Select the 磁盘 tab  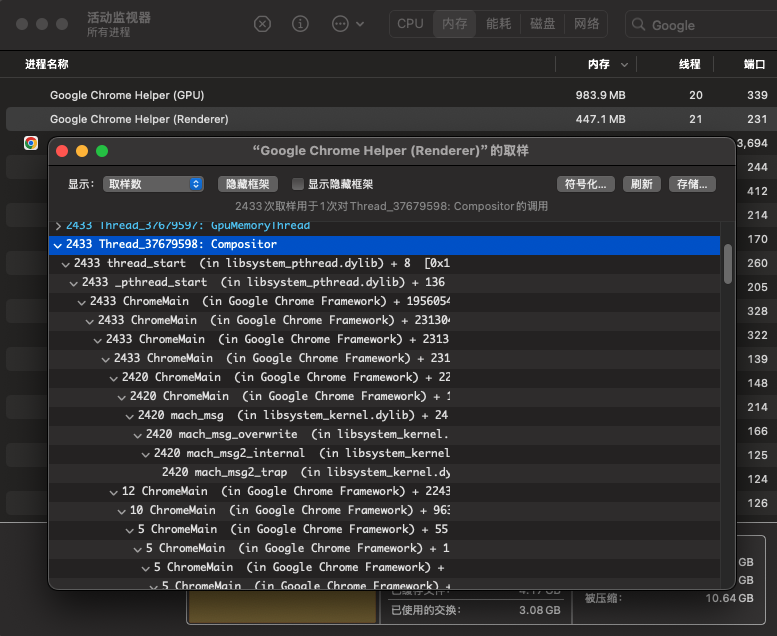(x=543, y=24)
